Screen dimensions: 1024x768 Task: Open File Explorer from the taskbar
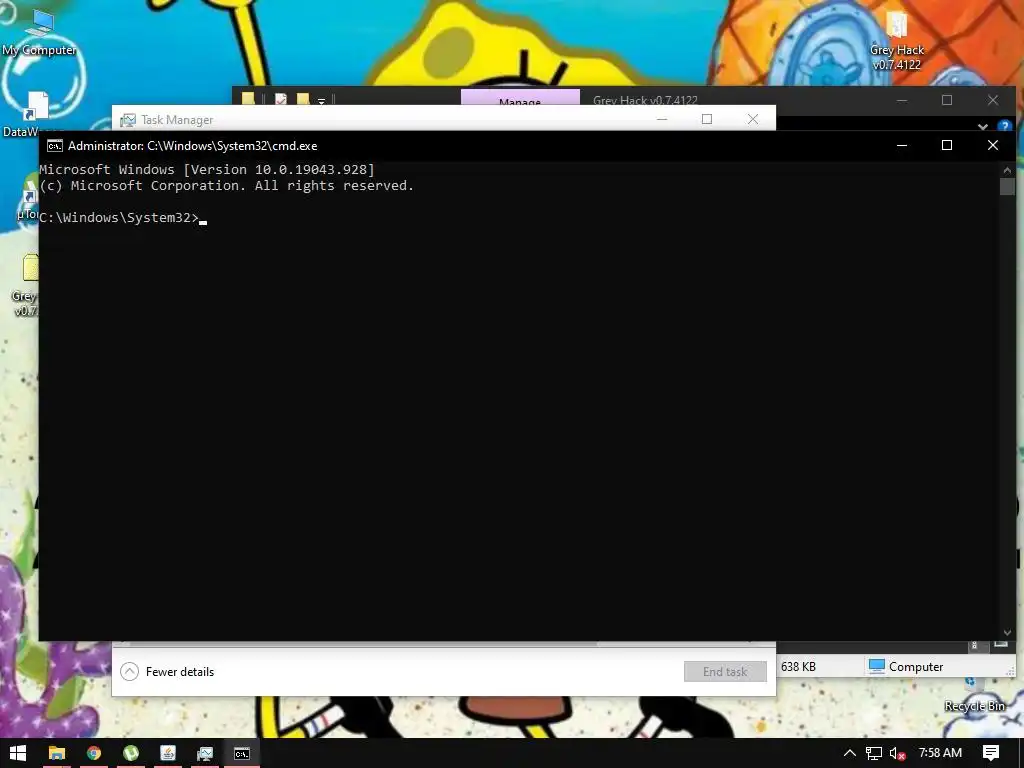(x=57, y=753)
